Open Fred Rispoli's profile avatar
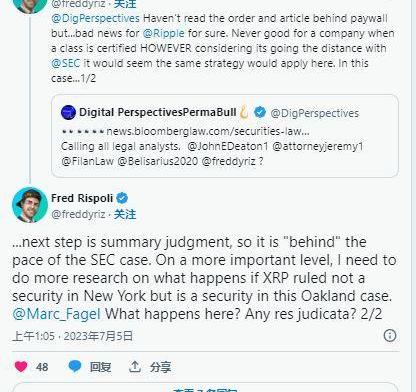The height and width of the screenshot is (392, 416). tap(30, 205)
